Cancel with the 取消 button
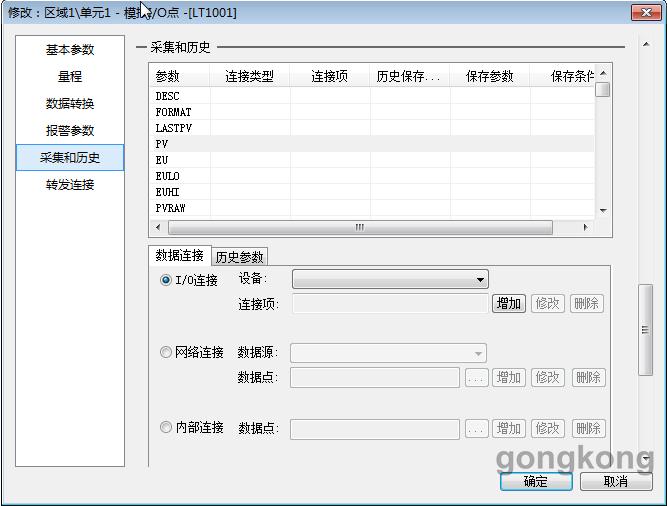 point(616,482)
